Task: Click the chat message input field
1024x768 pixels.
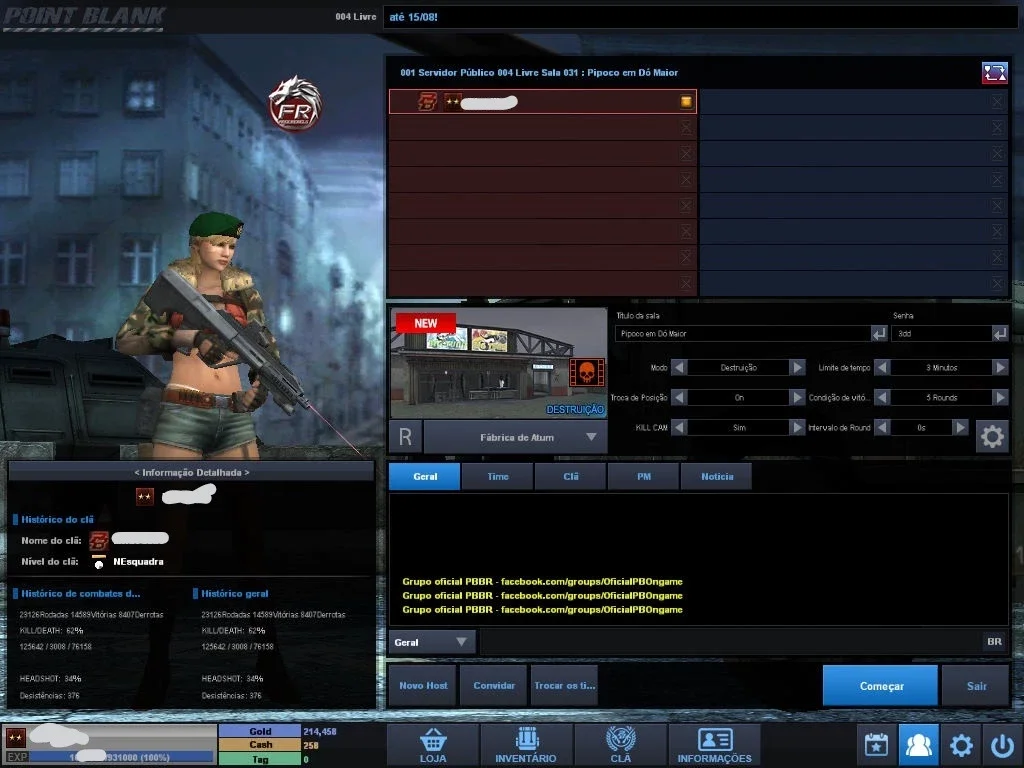Action: pyautogui.click(x=730, y=642)
